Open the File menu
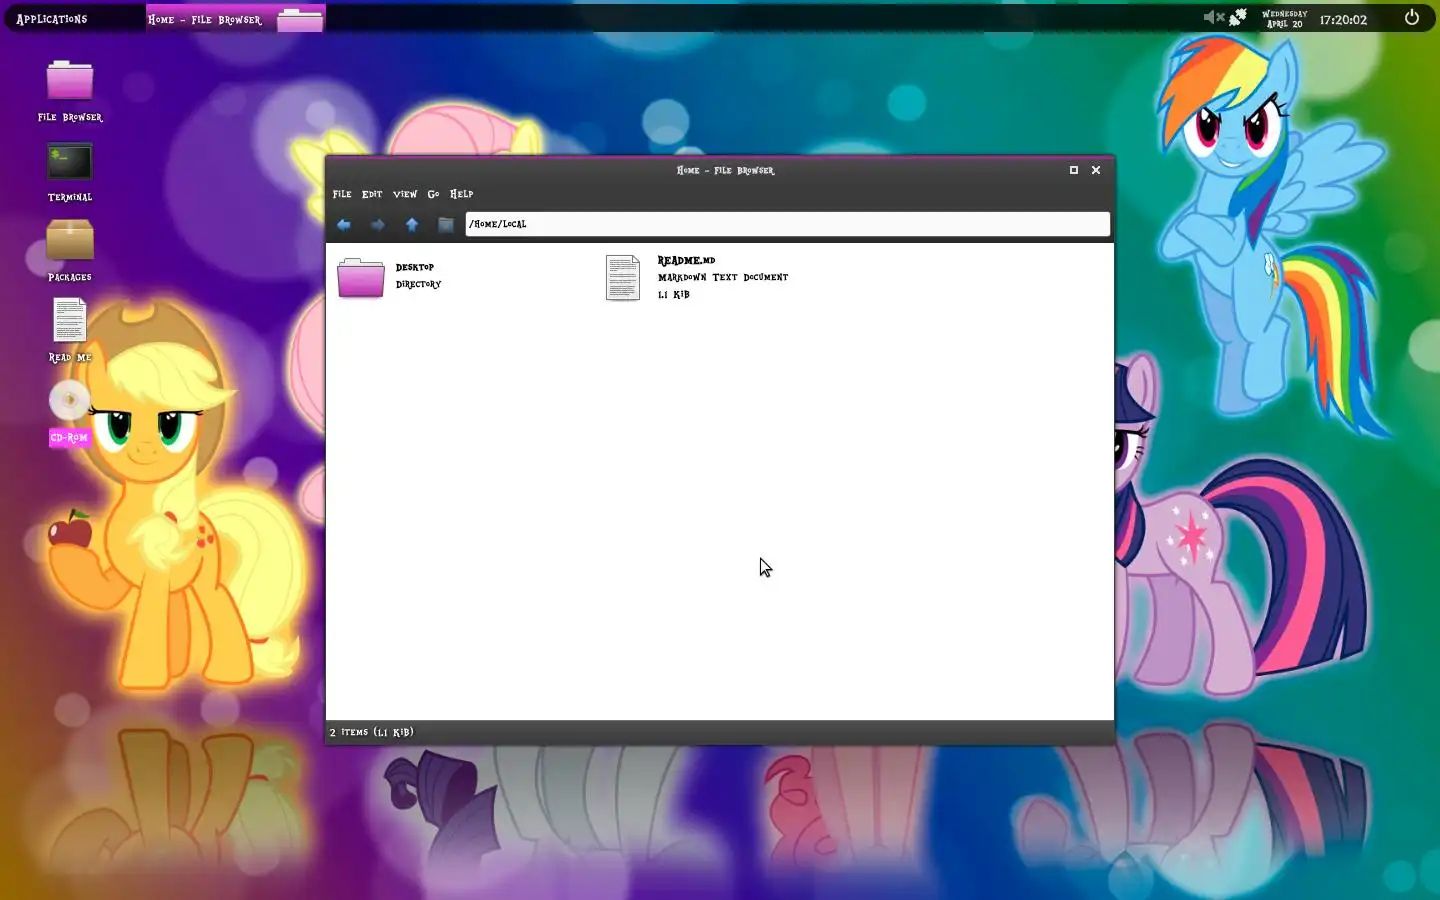 (342, 194)
